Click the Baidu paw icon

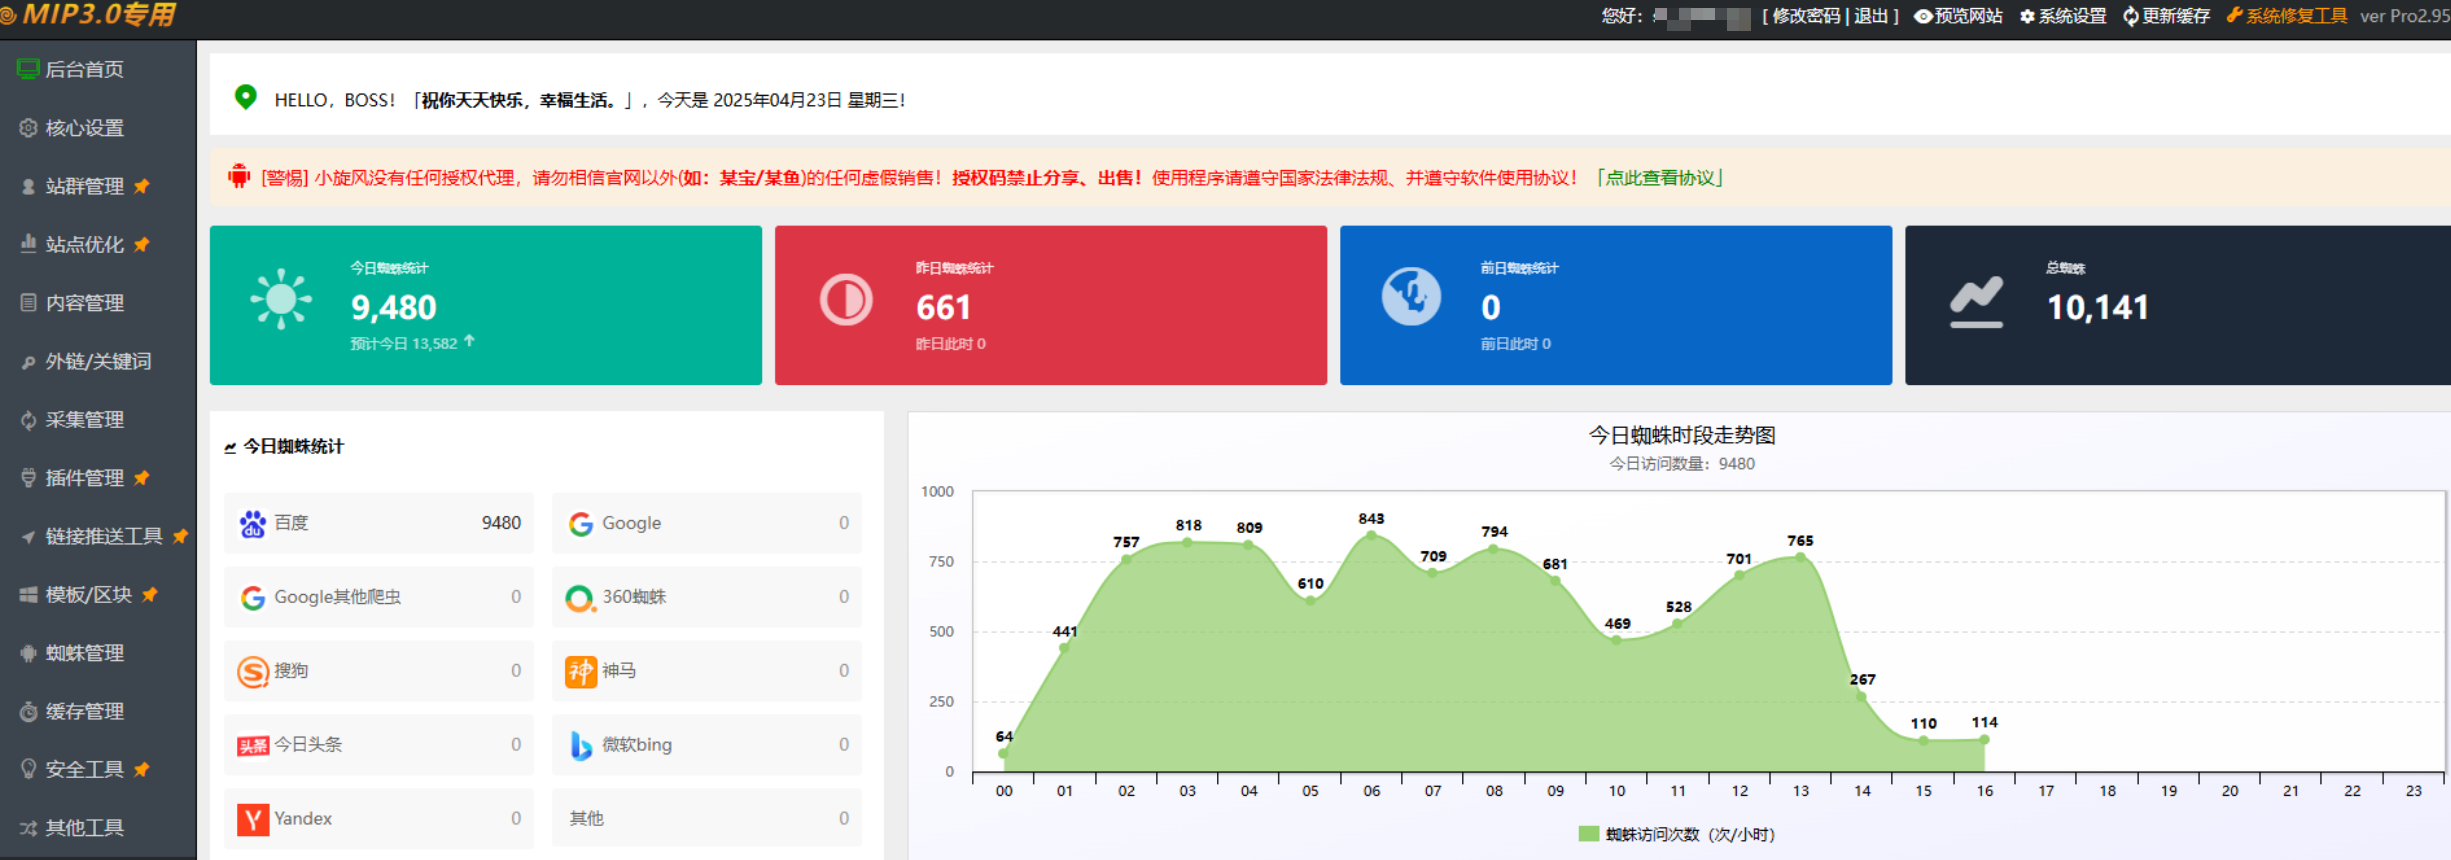[253, 523]
